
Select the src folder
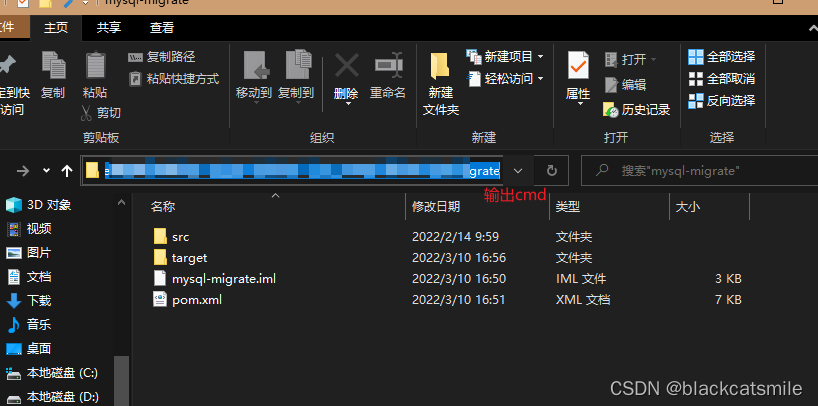tap(181, 236)
